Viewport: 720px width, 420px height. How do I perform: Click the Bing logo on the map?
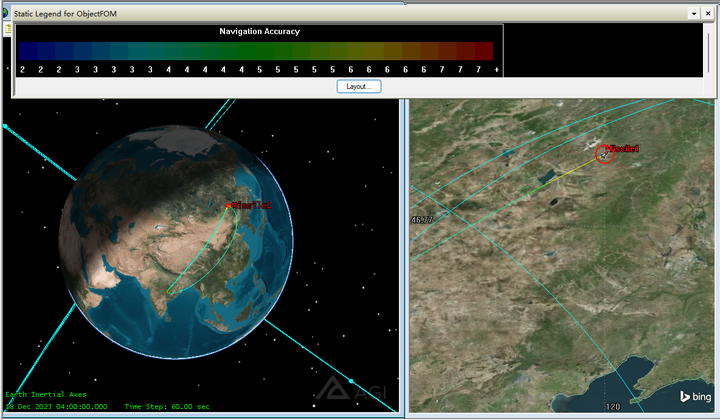tap(695, 397)
